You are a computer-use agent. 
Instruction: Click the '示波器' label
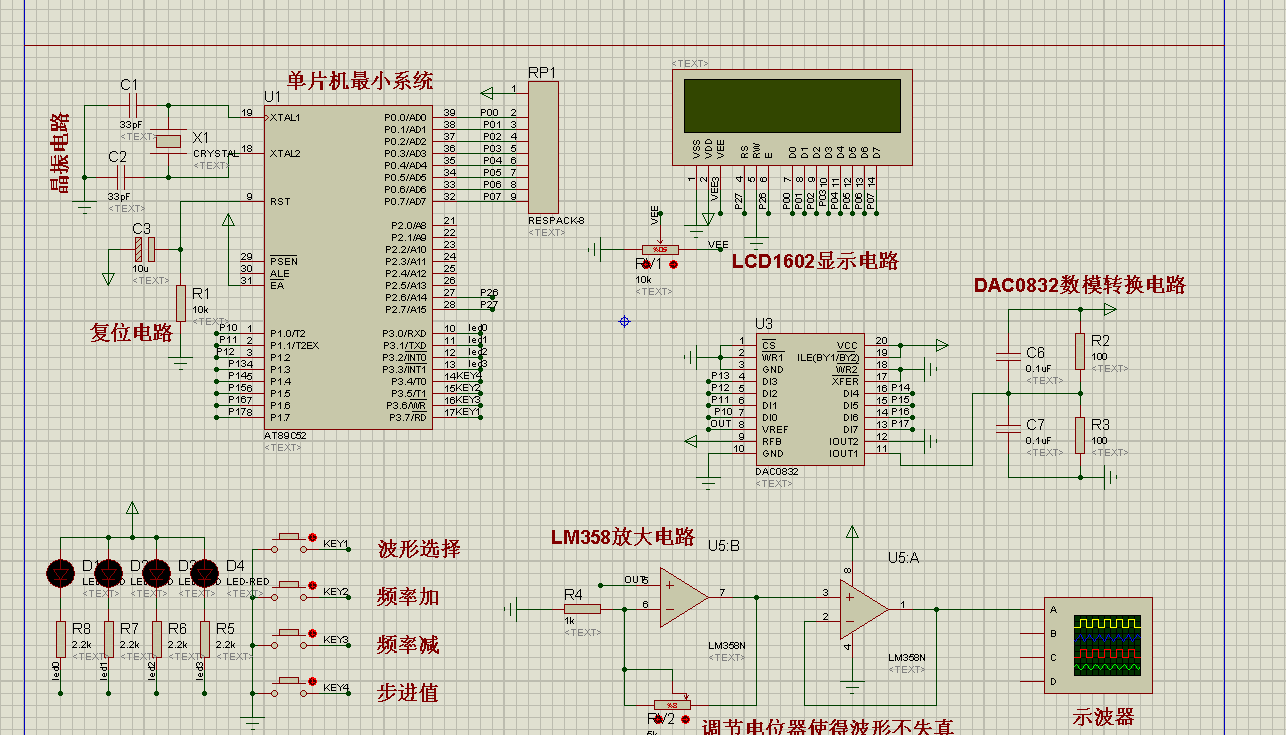point(1103,717)
